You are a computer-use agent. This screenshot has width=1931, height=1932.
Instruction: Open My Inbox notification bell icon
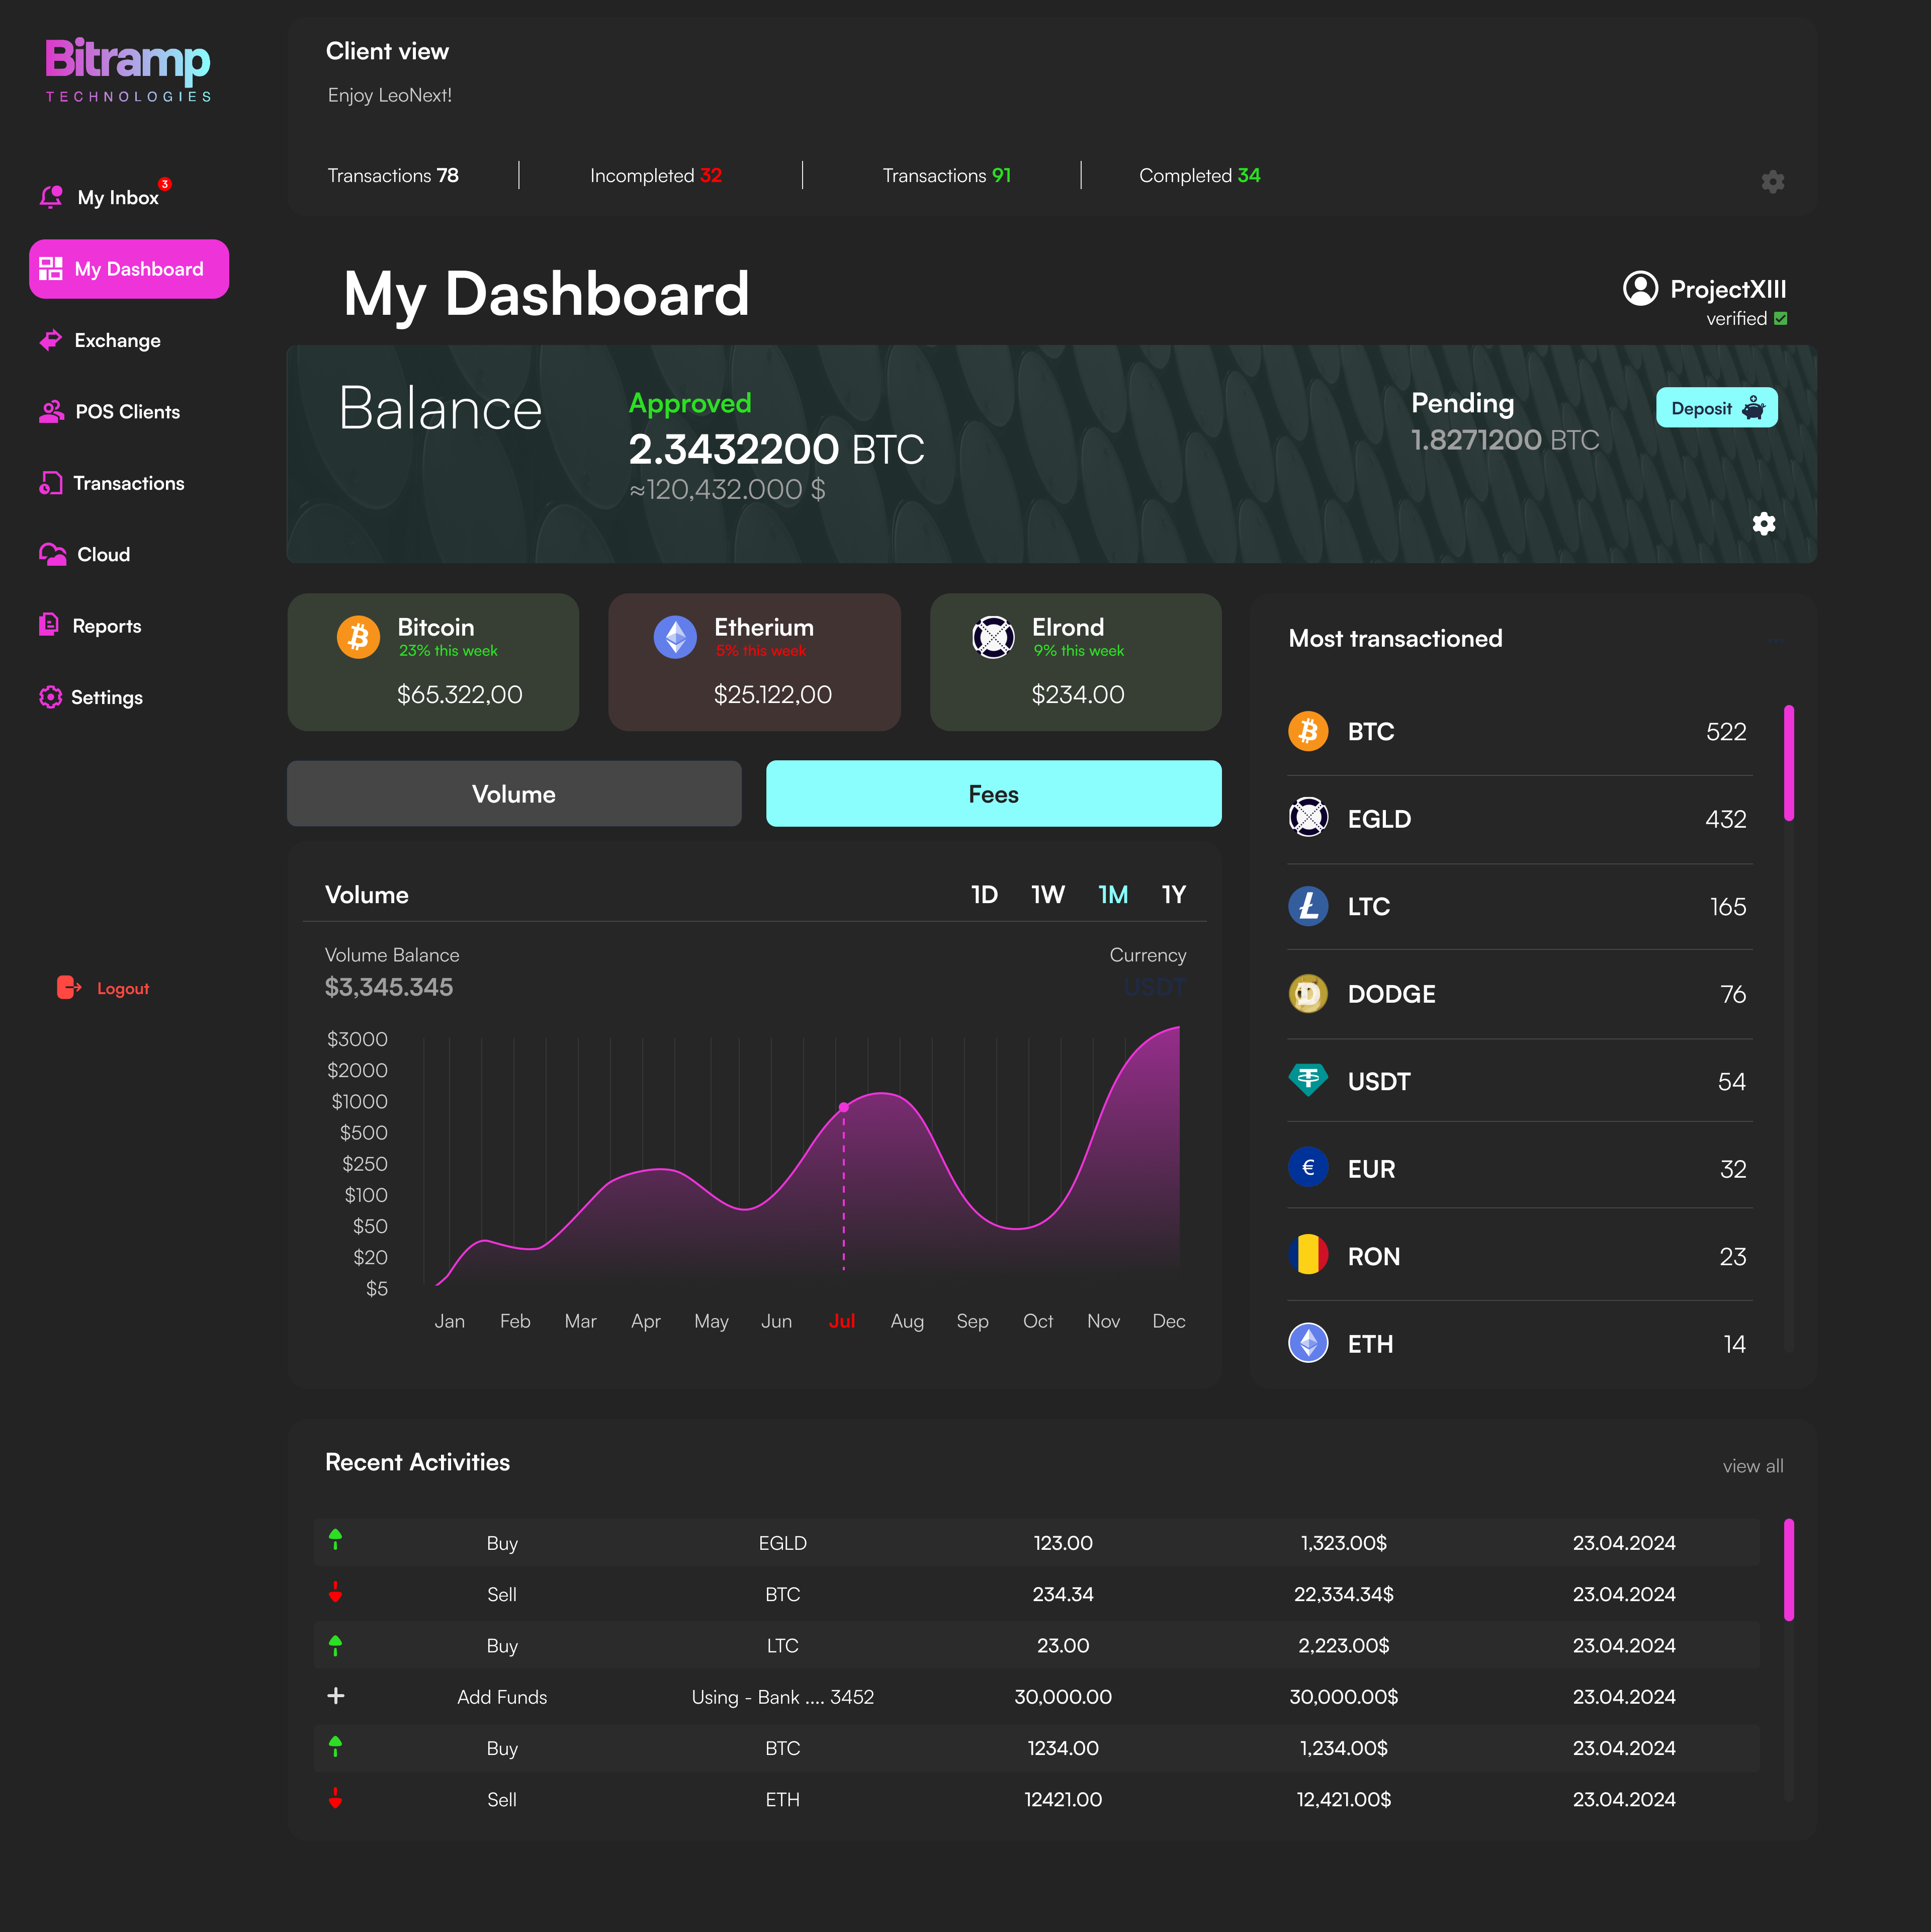[51, 197]
